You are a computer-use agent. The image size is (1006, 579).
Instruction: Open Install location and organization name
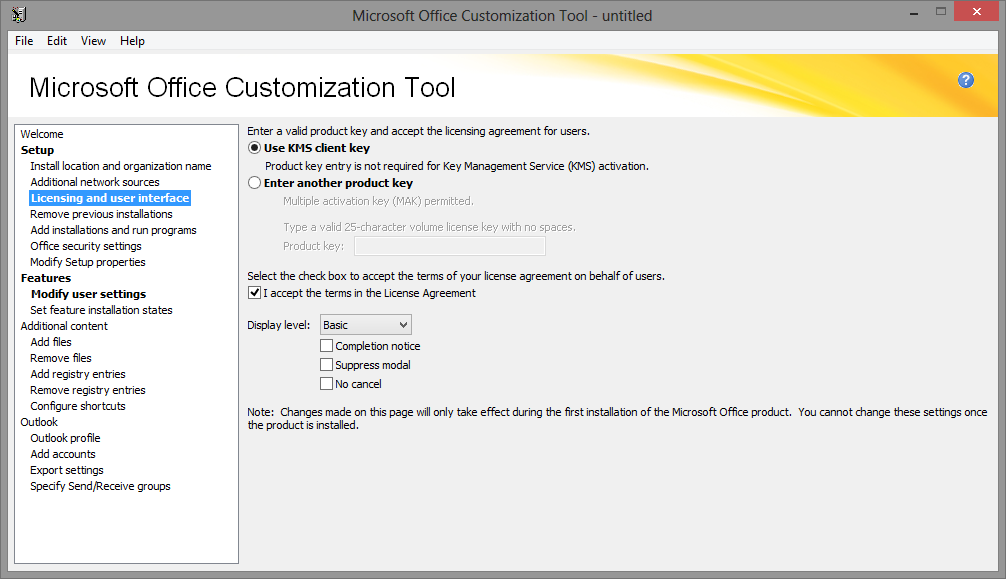pos(121,166)
